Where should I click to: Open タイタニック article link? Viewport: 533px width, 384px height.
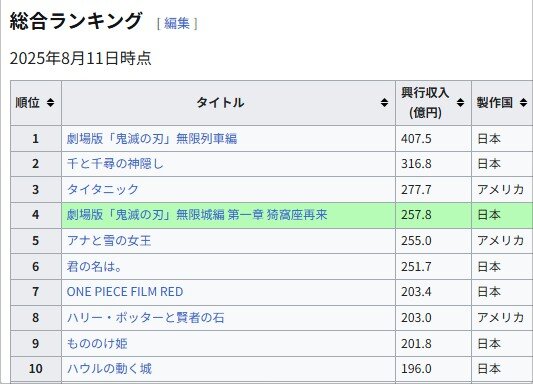(x=103, y=189)
